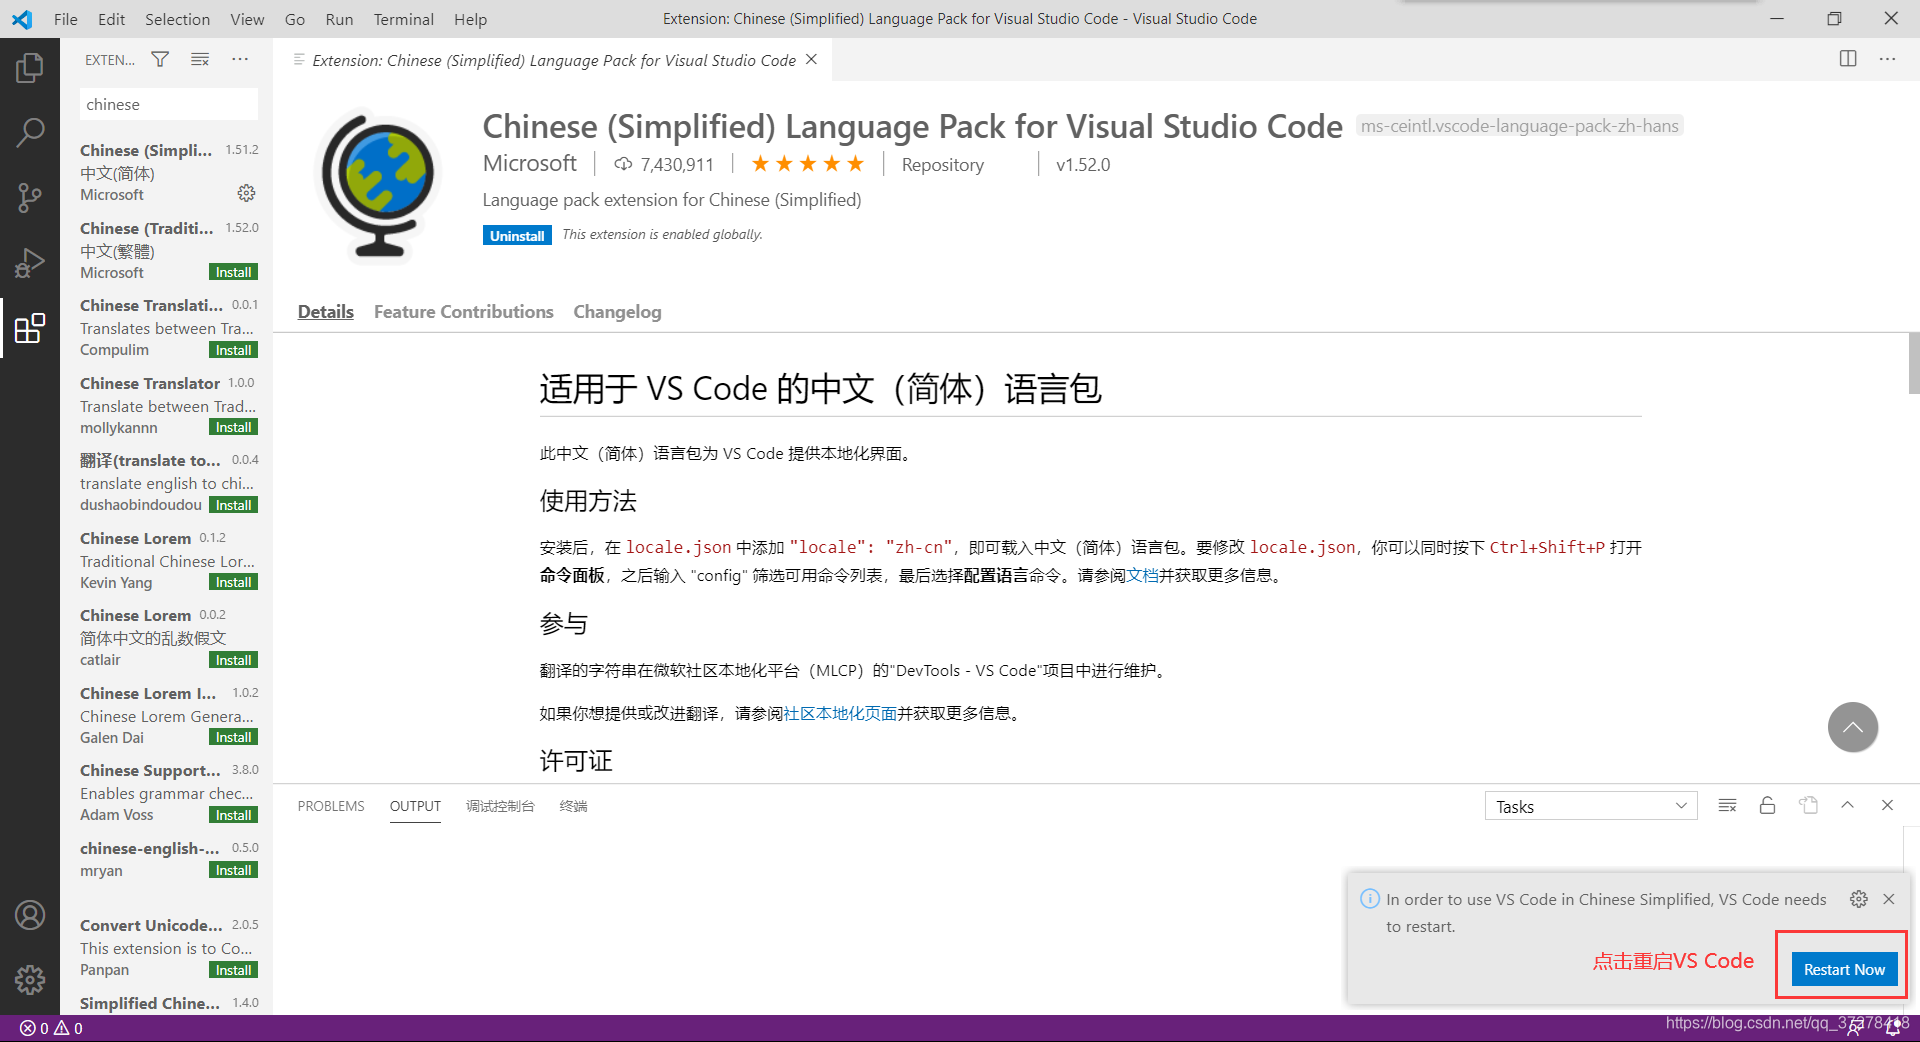Open output log file icon
1920x1042 pixels.
click(x=1808, y=806)
